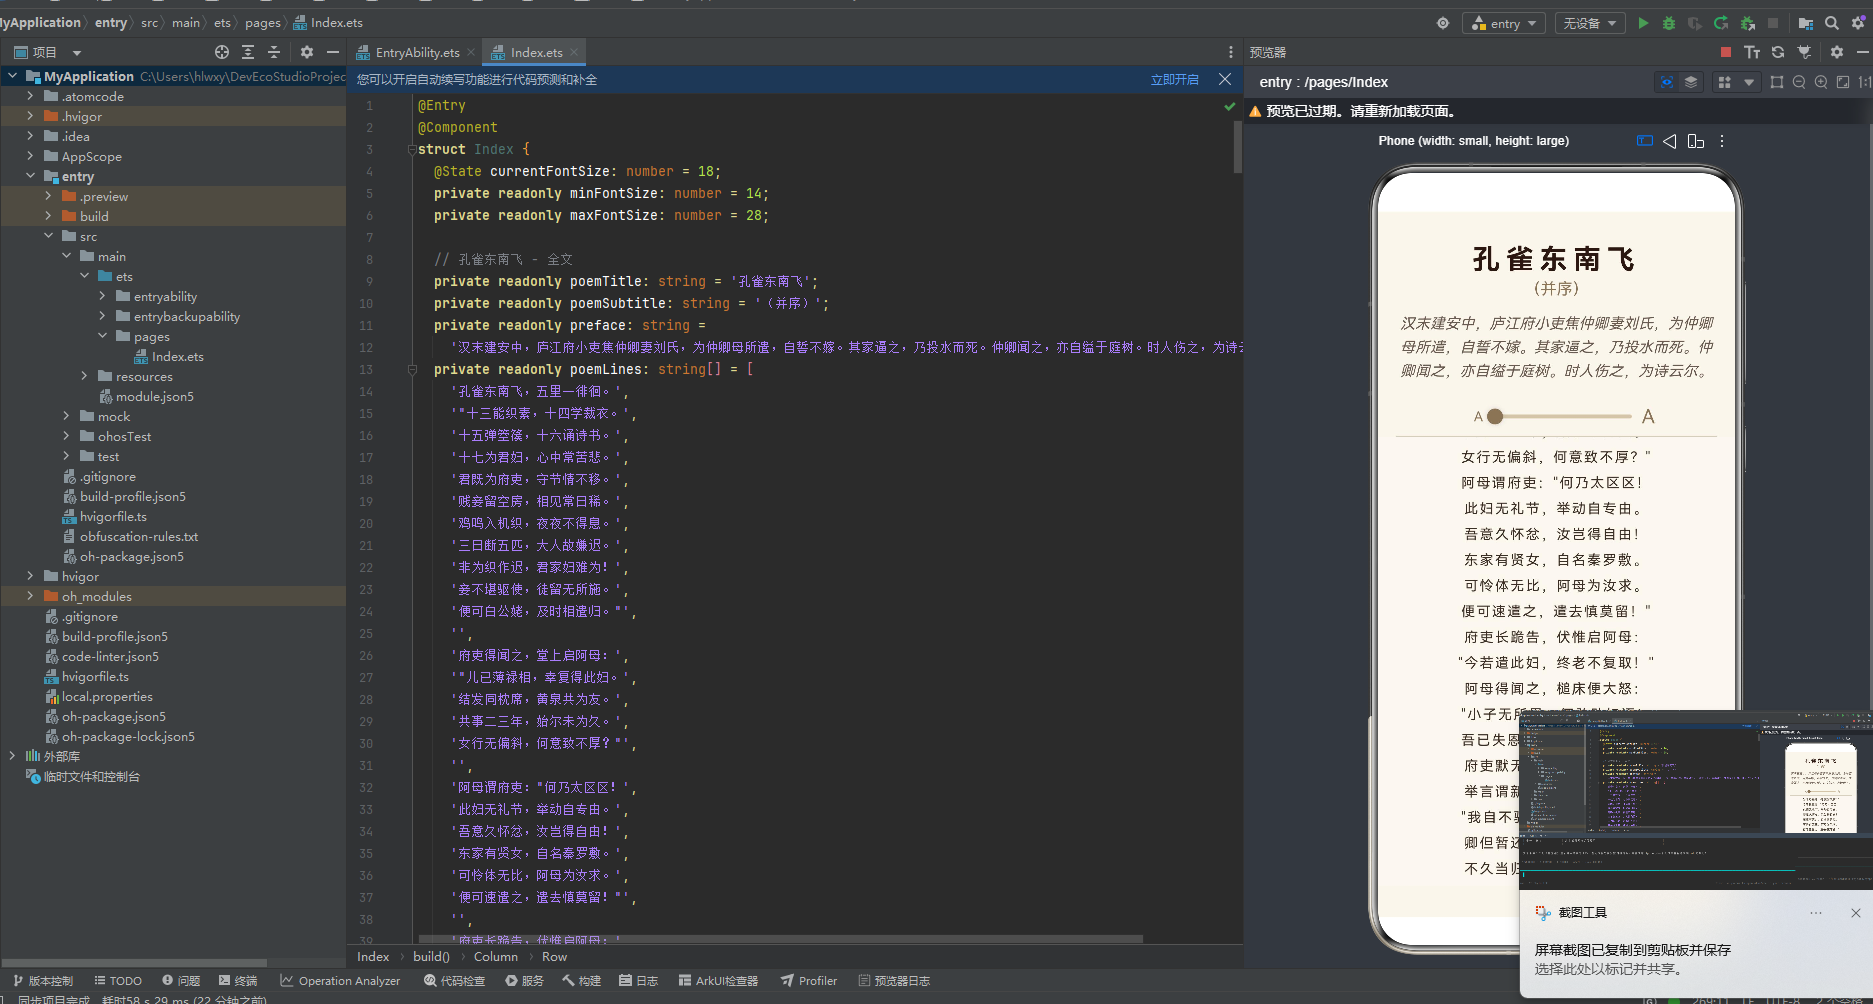Viewport: 1873px width, 1004px height.
Task: Open the TODO tool window
Action: [118, 981]
